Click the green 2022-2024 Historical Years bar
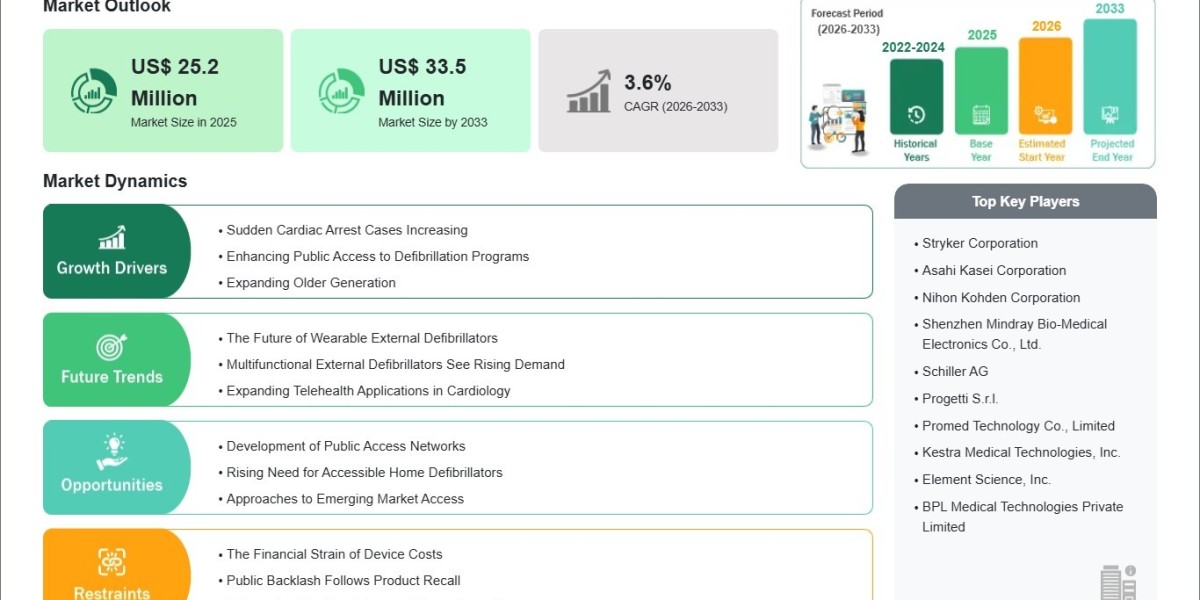Screen dimensions: 1200x600 (916, 97)
